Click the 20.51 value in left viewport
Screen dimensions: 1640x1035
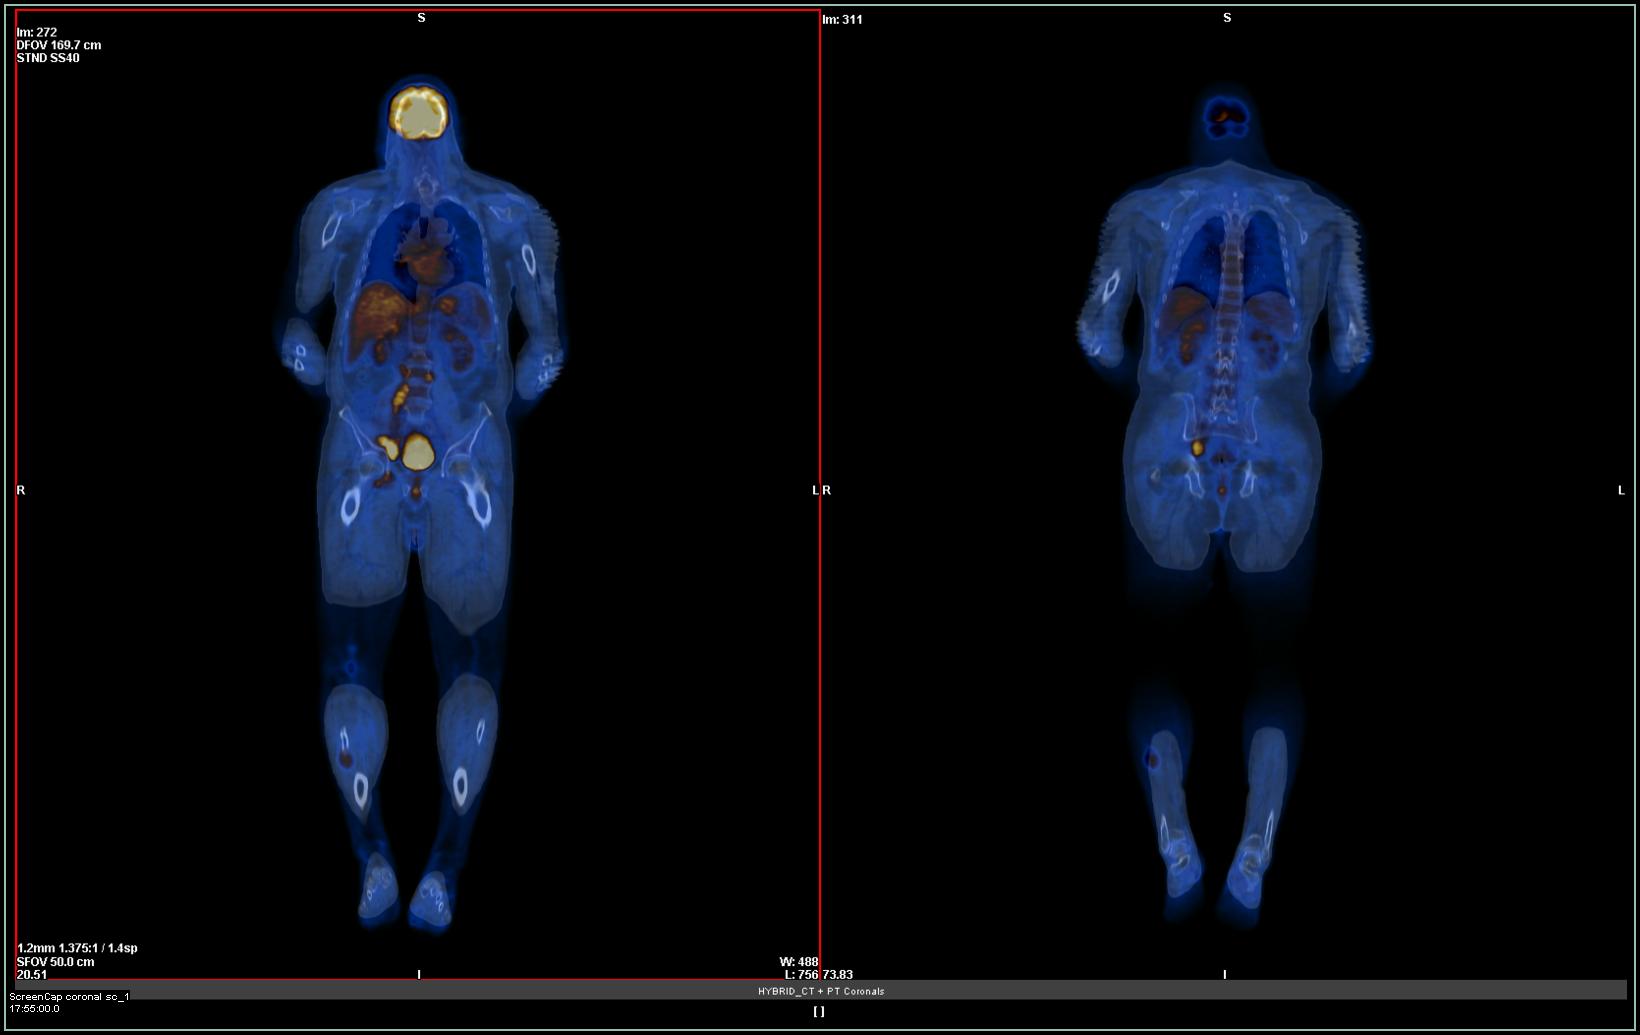point(31,975)
